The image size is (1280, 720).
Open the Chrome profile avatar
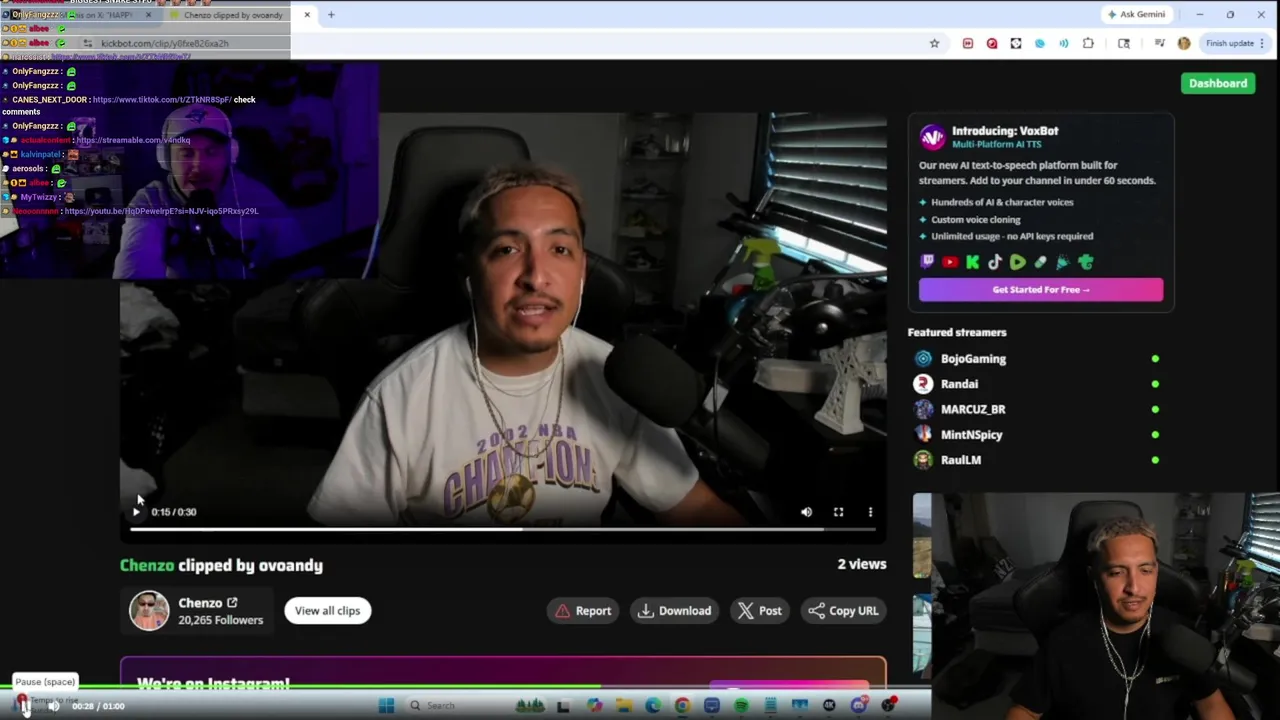(x=1184, y=43)
